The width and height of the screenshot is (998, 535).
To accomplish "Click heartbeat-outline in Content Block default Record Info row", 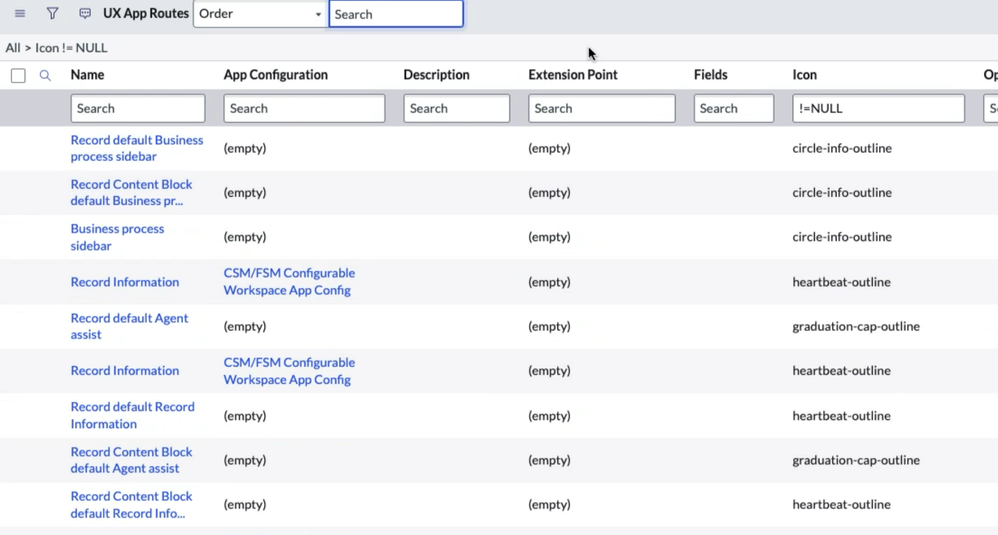I will 841,504.
